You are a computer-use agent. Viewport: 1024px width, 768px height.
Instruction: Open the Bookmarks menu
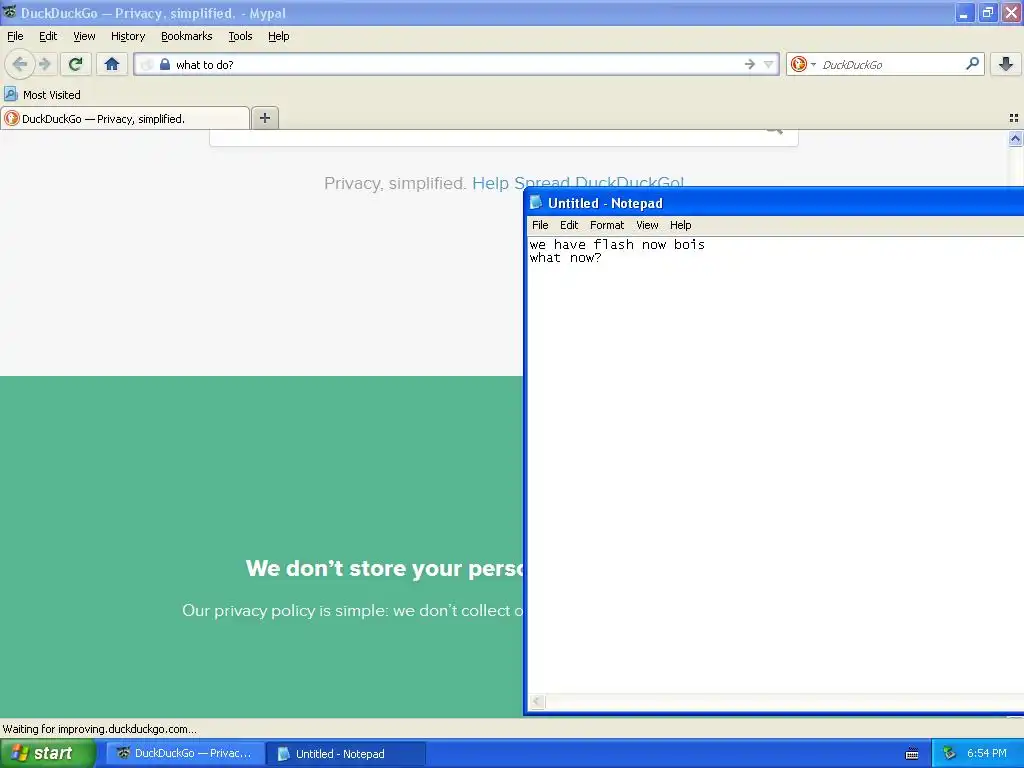[187, 36]
